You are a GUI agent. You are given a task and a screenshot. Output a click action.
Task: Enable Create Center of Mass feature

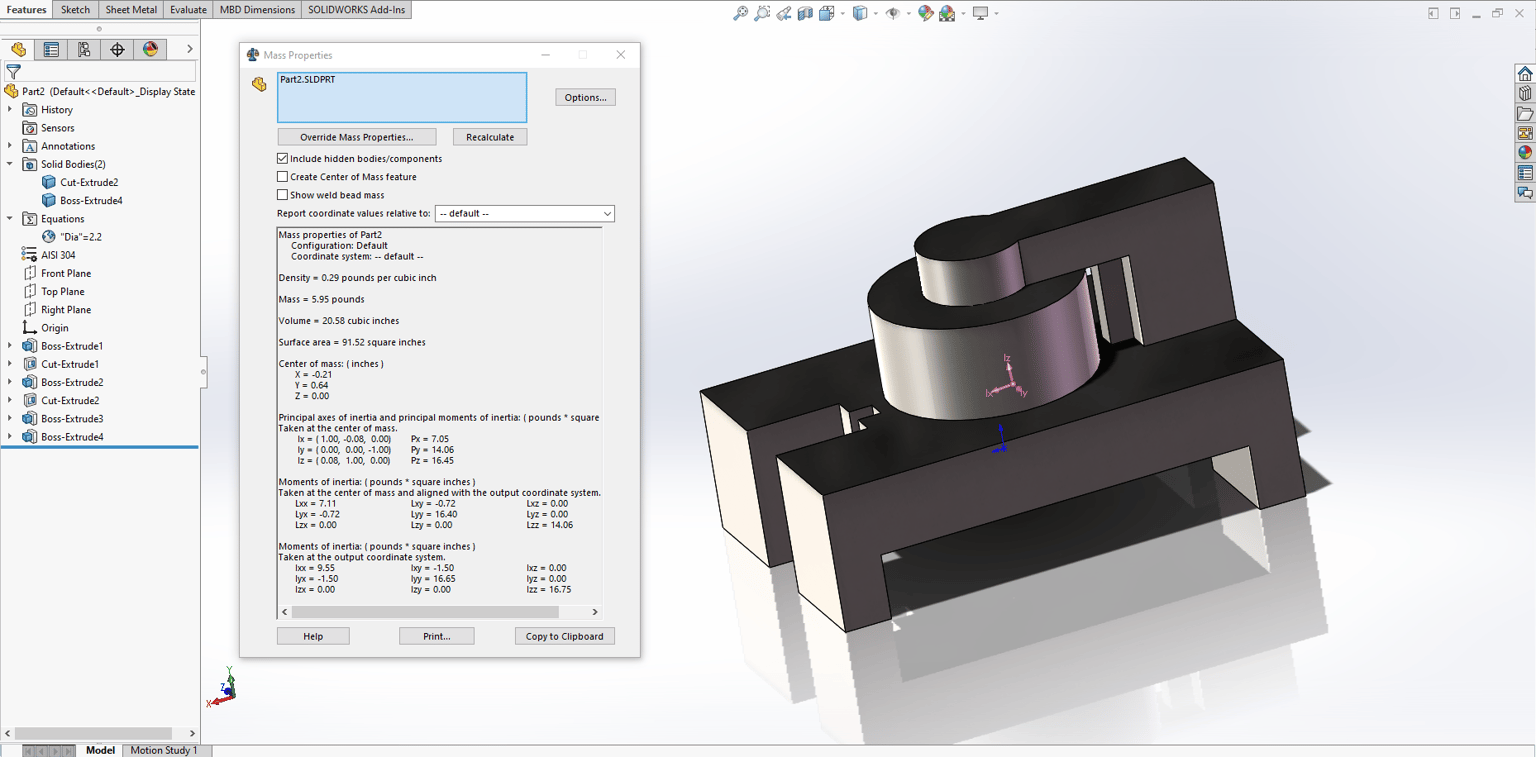coord(282,176)
